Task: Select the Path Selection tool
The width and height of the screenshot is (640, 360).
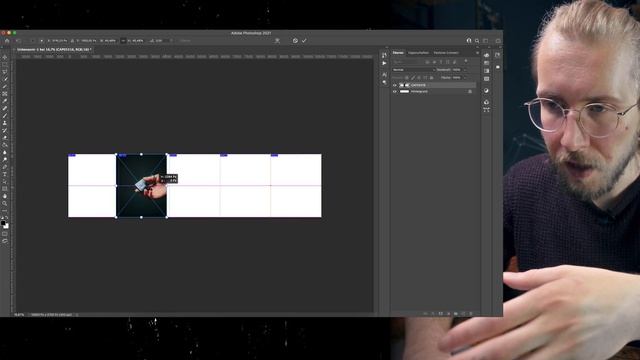Action: point(5,182)
